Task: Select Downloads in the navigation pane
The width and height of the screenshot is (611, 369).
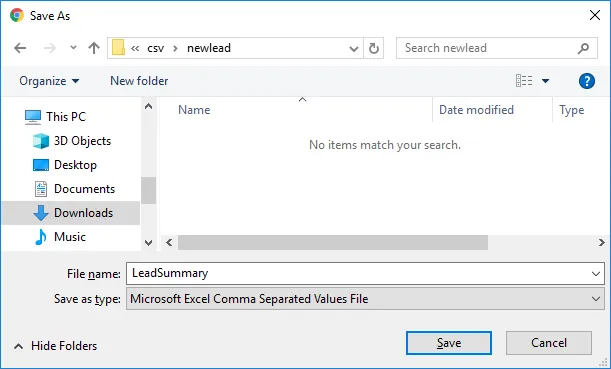Action: (71, 213)
